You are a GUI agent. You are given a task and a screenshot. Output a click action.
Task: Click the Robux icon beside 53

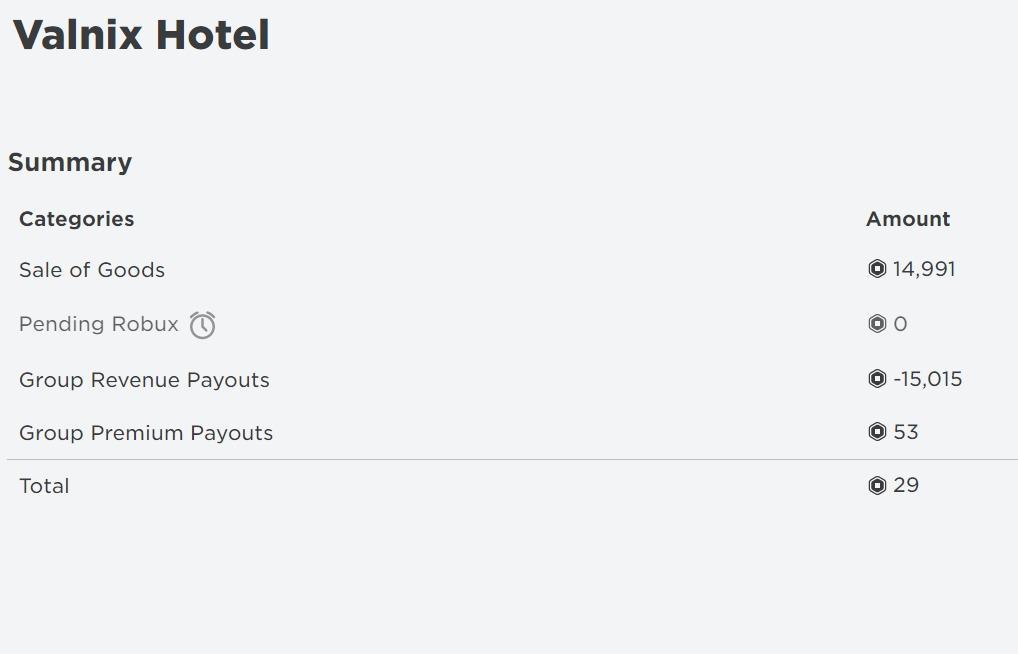point(876,432)
